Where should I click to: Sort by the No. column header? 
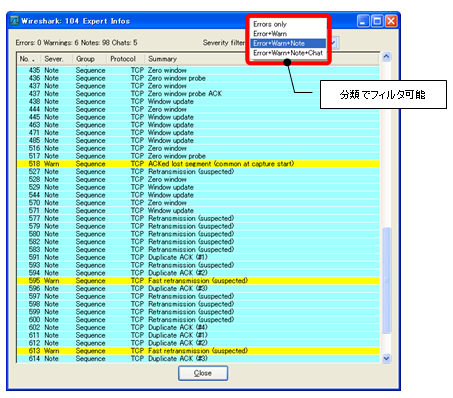[28, 59]
